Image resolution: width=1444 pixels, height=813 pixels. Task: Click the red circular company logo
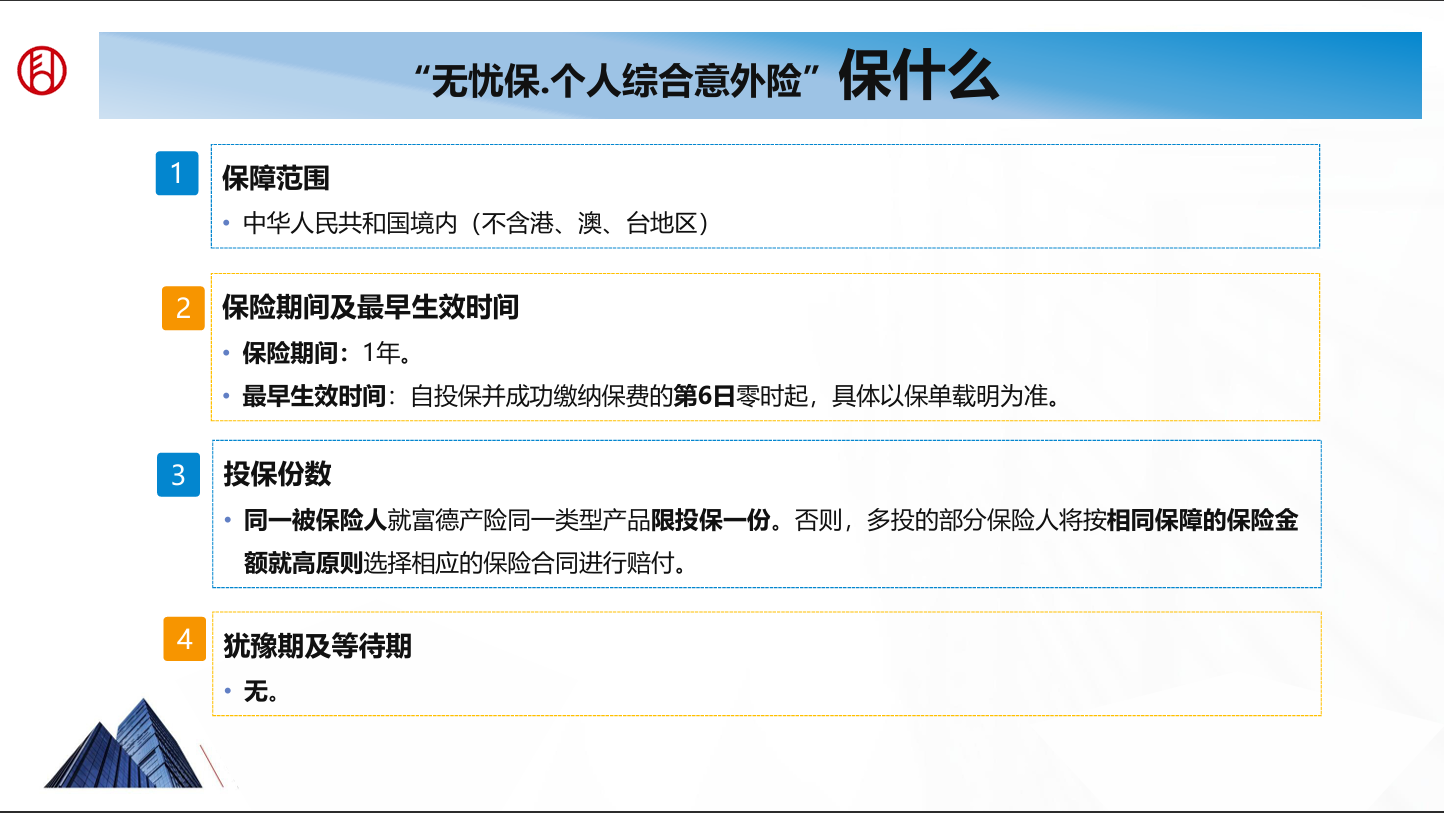click(x=42, y=70)
